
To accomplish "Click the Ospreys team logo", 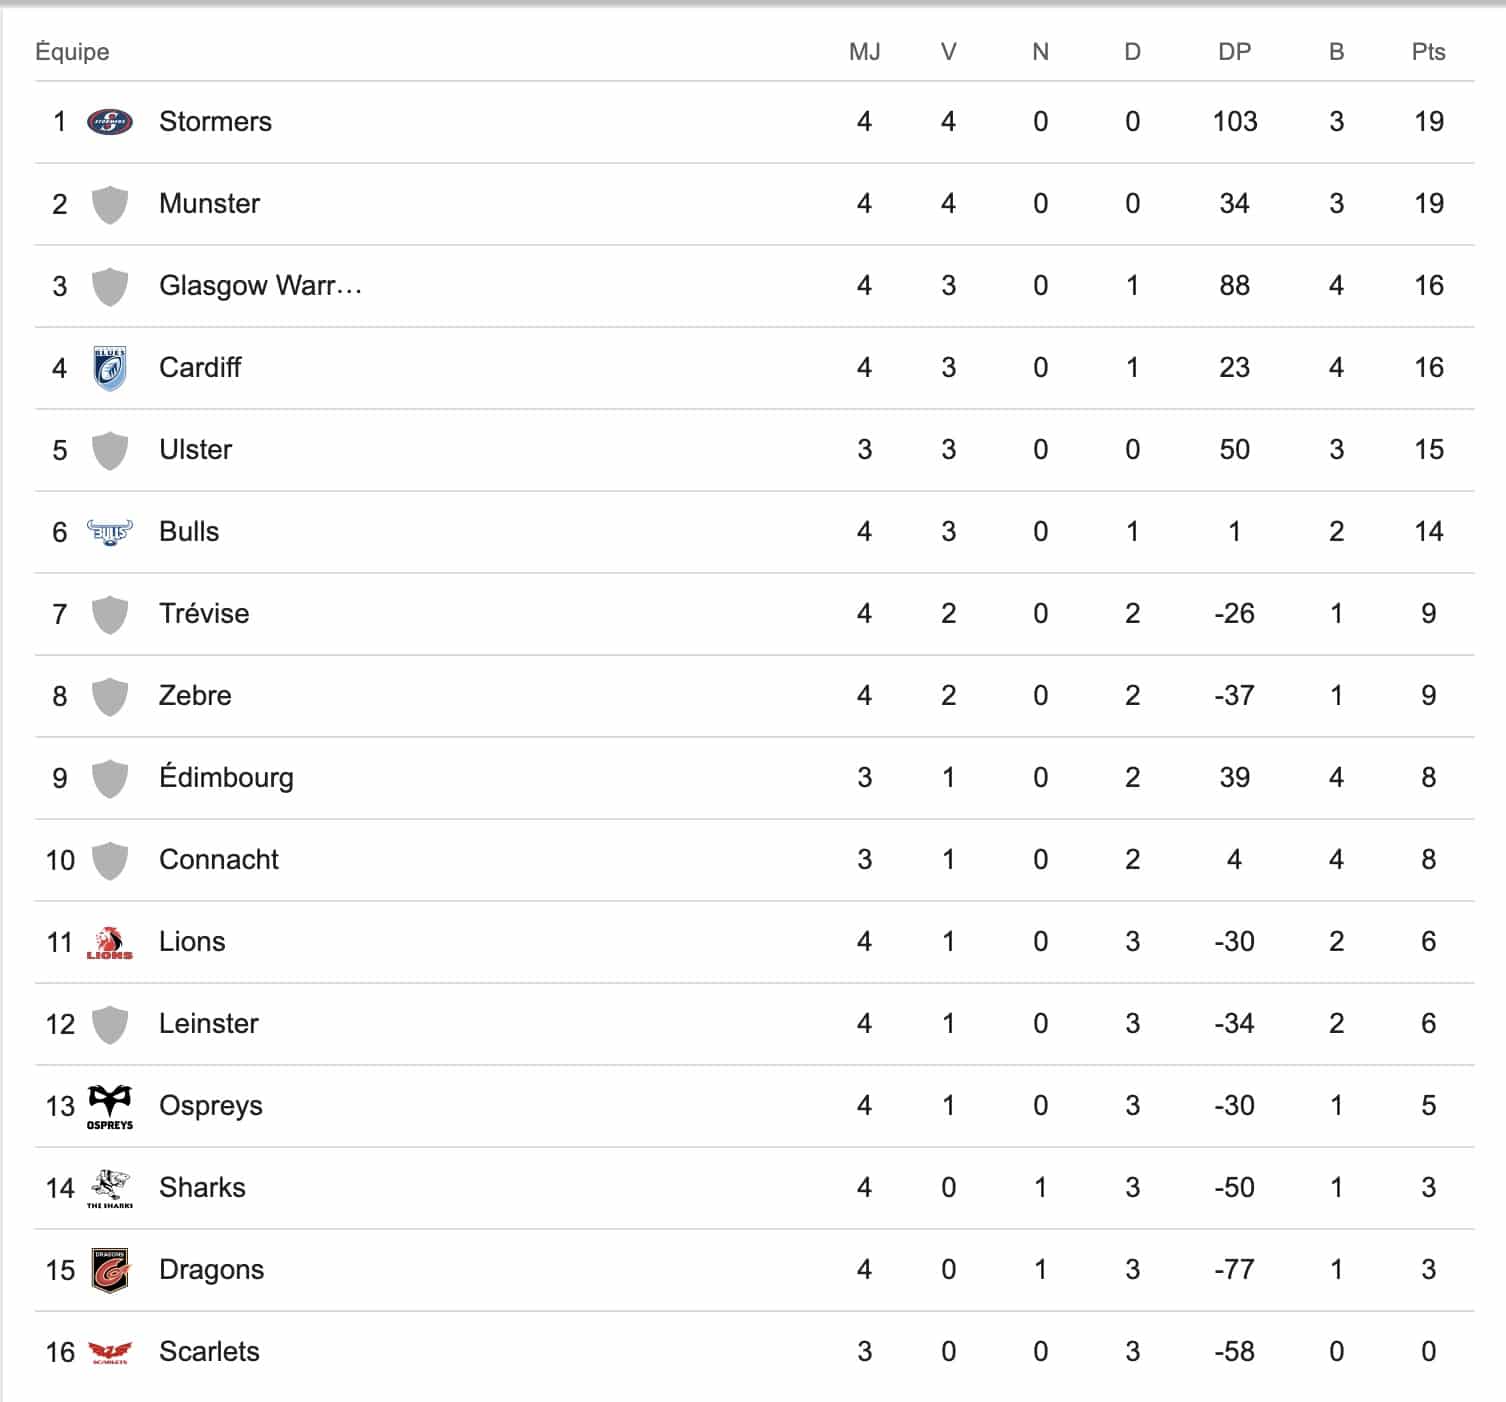I will coord(110,1106).
